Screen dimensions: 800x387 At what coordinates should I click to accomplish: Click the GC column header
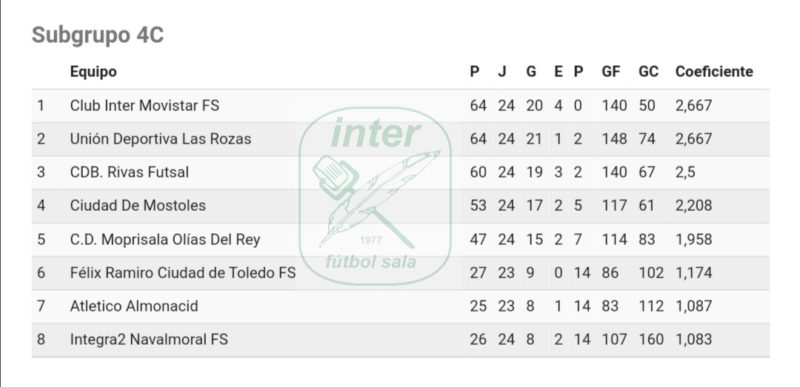click(x=648, y=71)
